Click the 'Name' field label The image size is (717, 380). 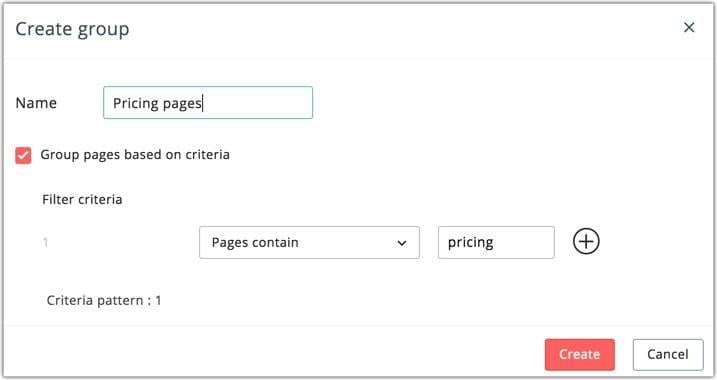click(x=36, y=103)
